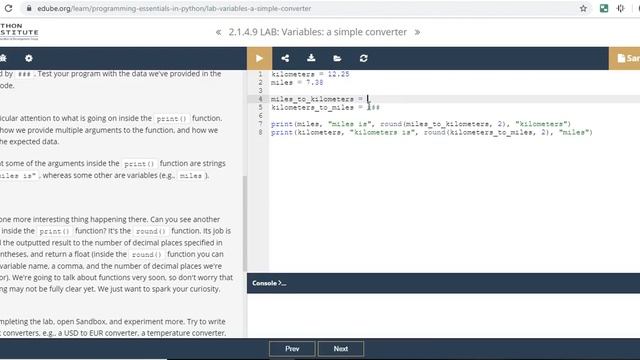The width and height of the screenshot is (640, 360).
Task: Open the Sandbox button
Action: [624, 58]
